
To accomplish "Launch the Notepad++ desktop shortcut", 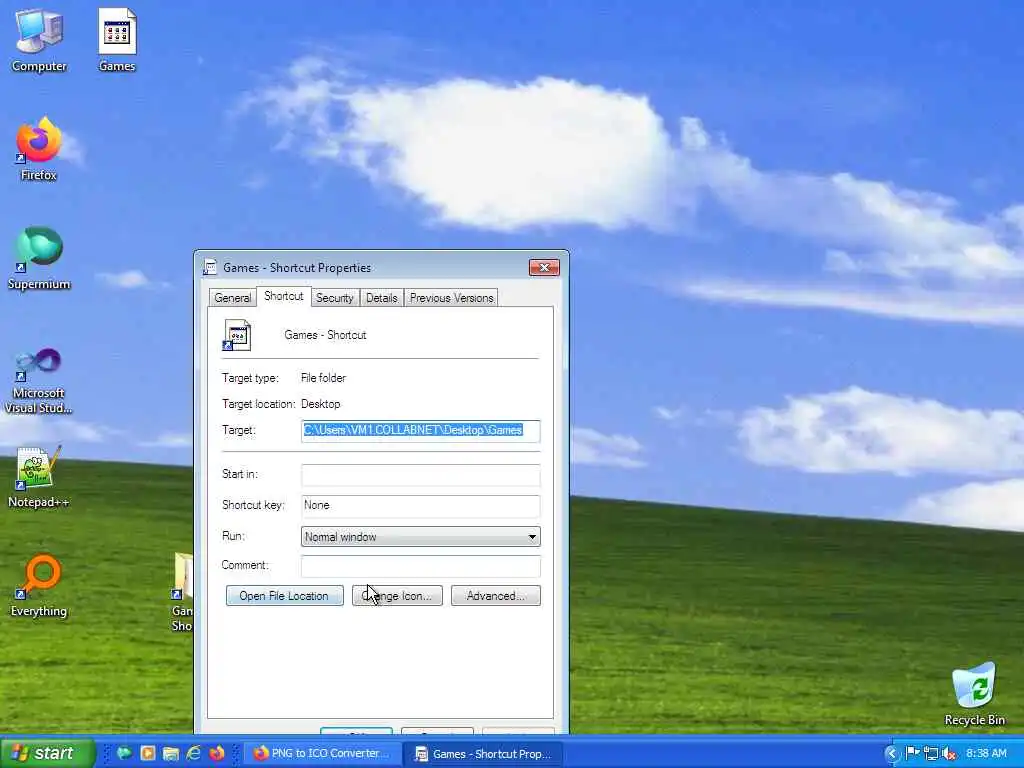I will click(x=39, y=477).
